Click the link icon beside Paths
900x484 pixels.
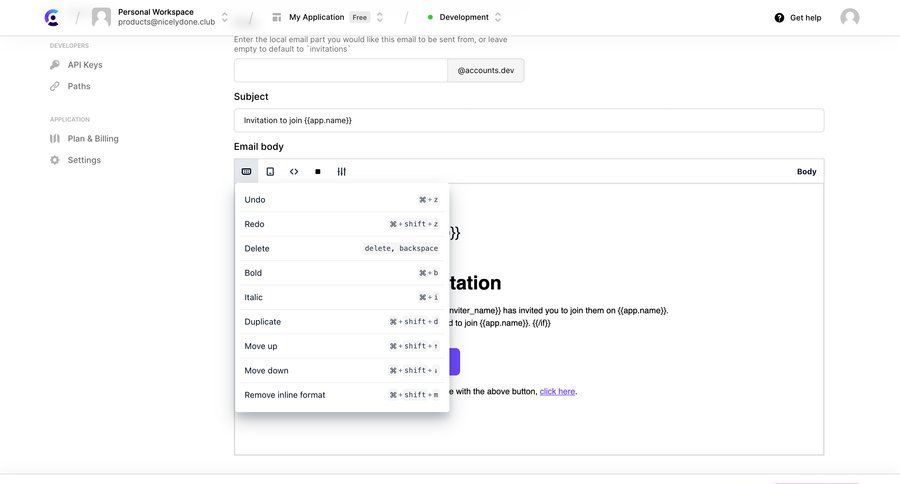coord(55,86)
